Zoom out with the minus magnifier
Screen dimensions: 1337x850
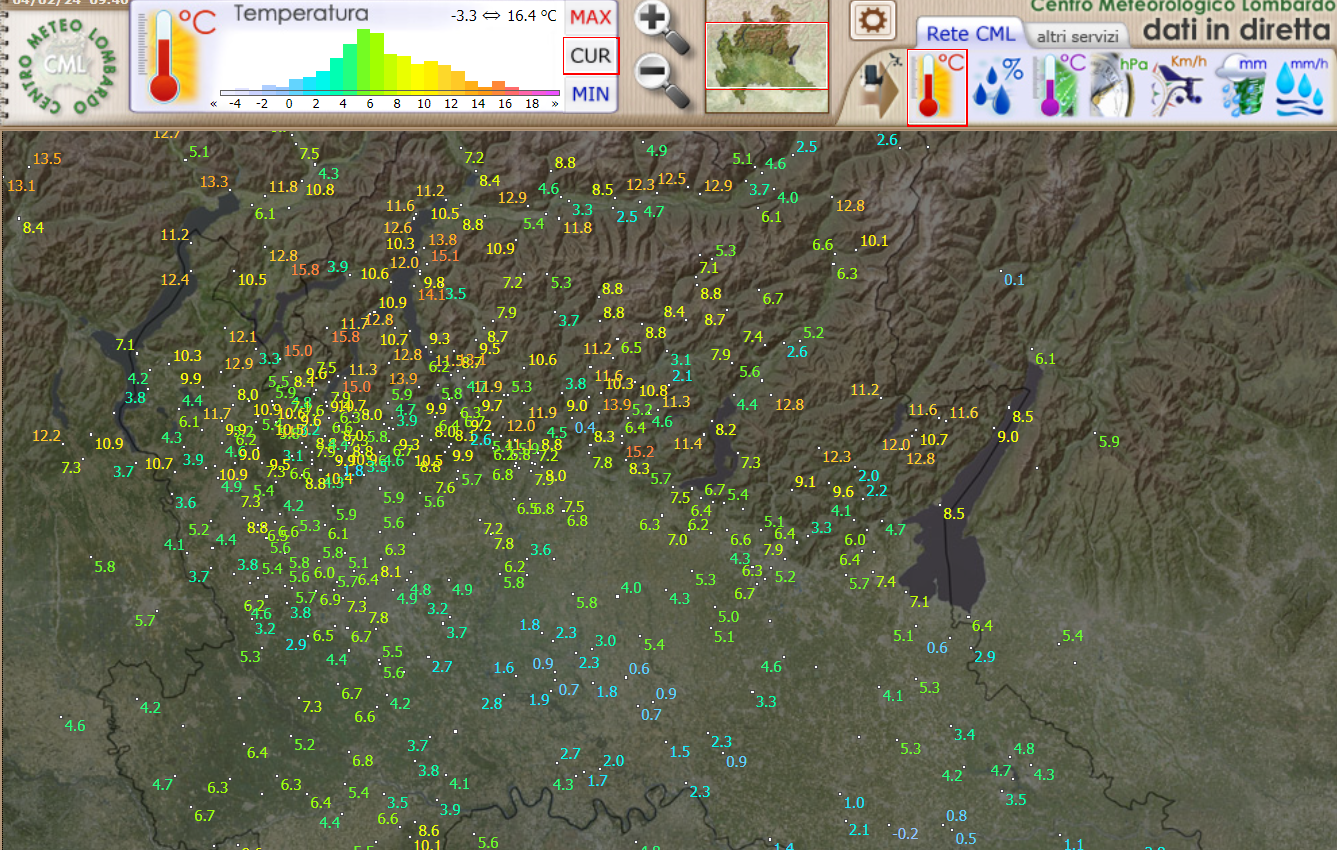pyautogui.click(x=663, y=80)
